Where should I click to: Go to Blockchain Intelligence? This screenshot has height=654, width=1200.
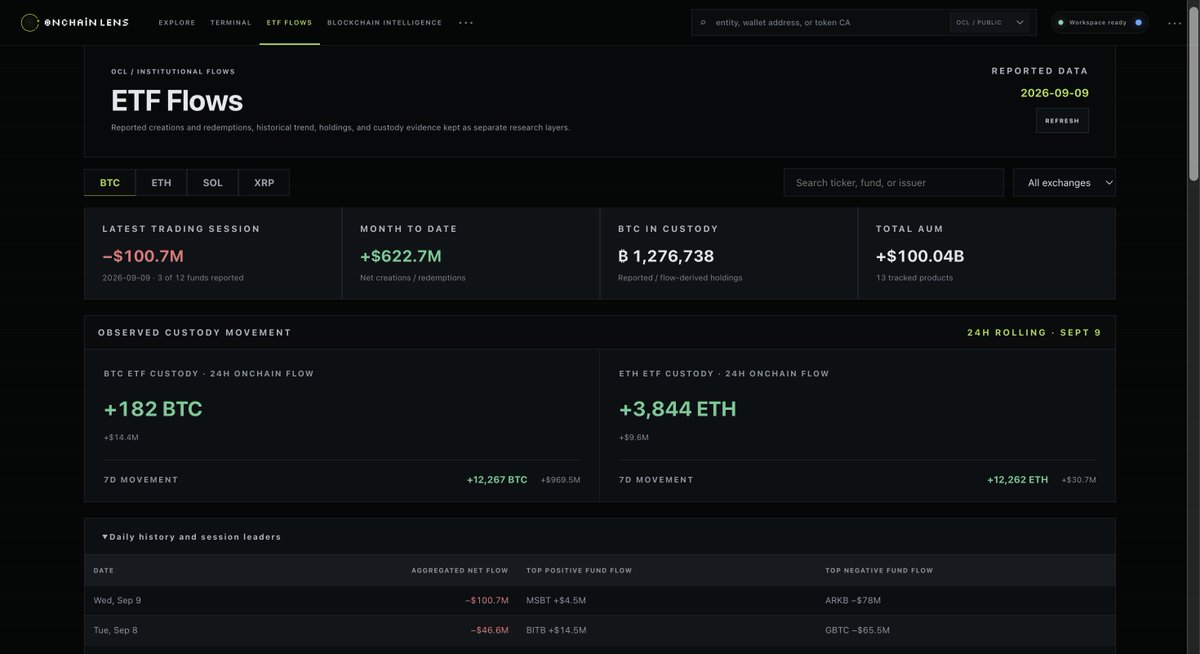(x=384, y=22)
